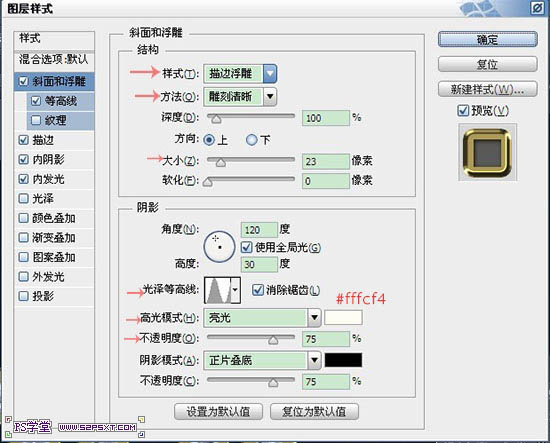
Task: Uncheck the 消除锯齿 anti-alias checkbox
Action: (x=257, y=290)
